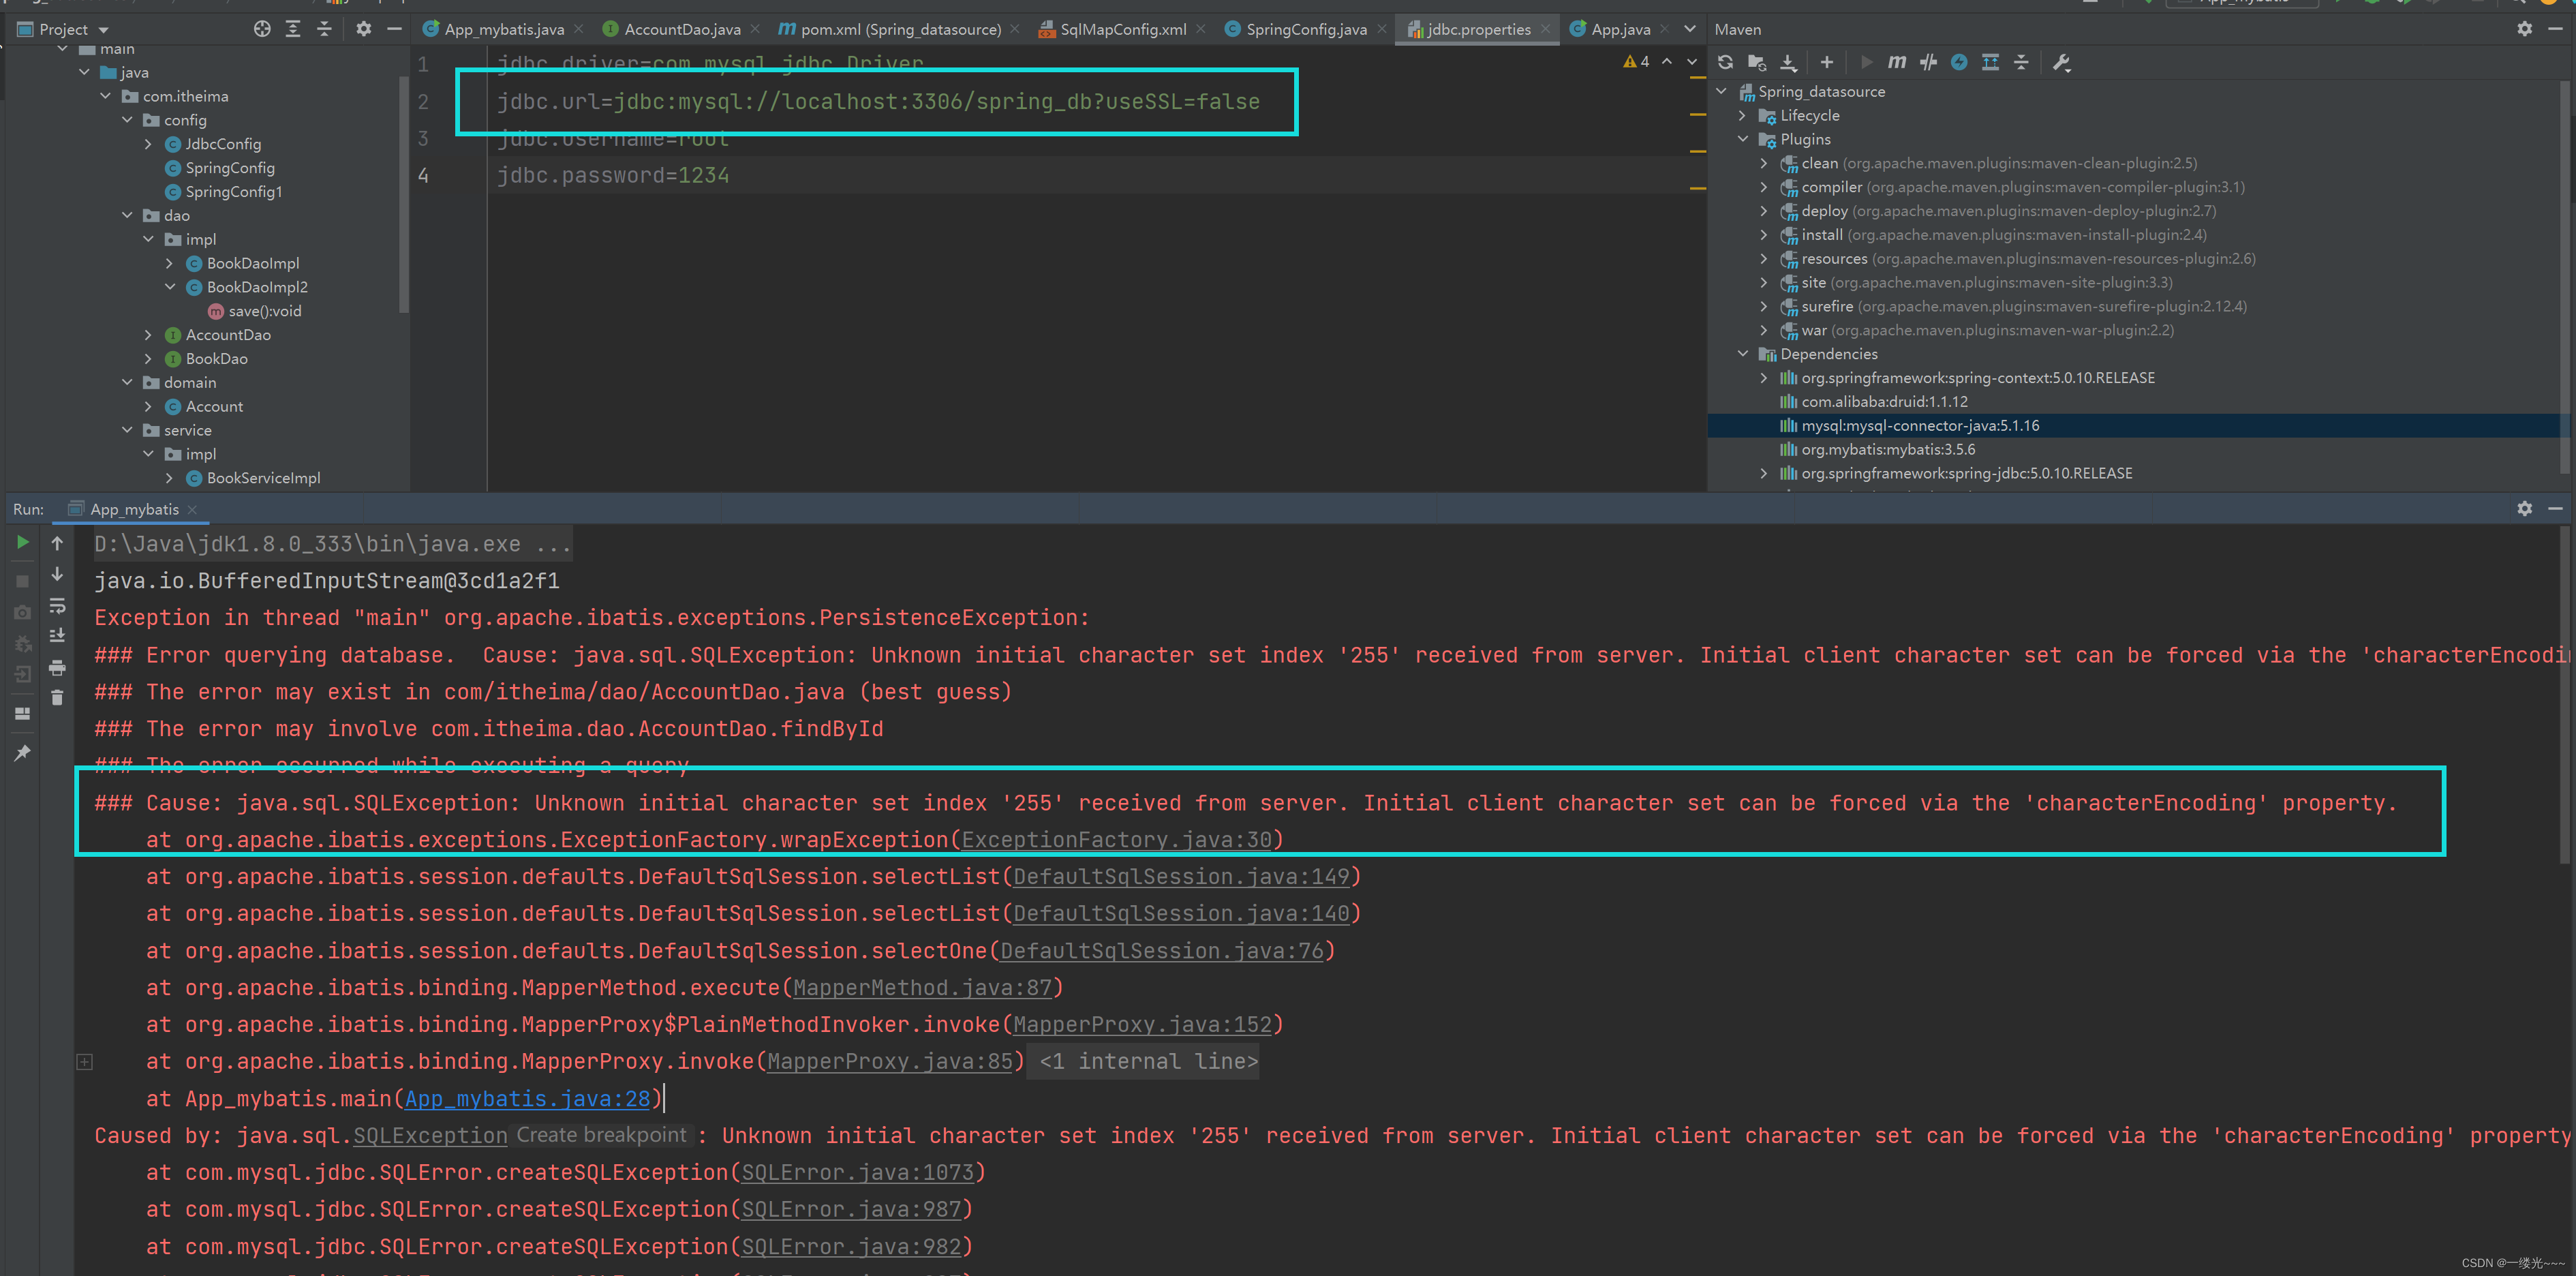Clear all console output with trash icon
Screen dimensions: 2576x1276
[57, 698]
